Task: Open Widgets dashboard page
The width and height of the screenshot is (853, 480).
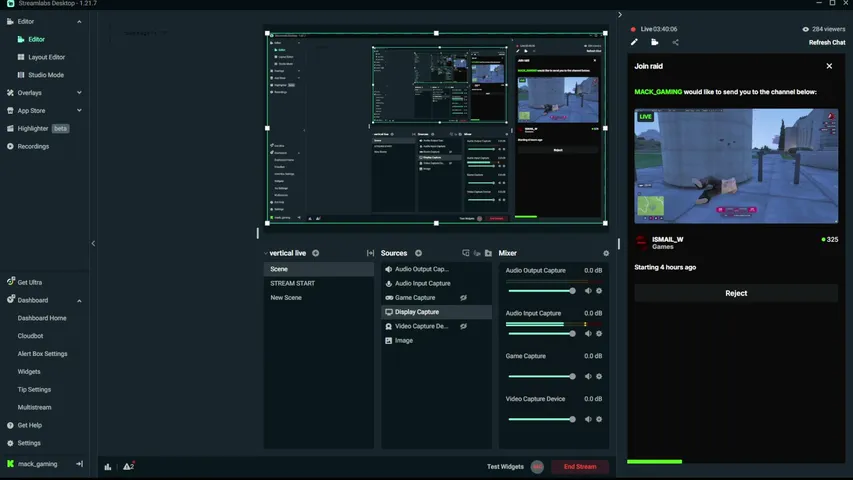Action: 29,372
